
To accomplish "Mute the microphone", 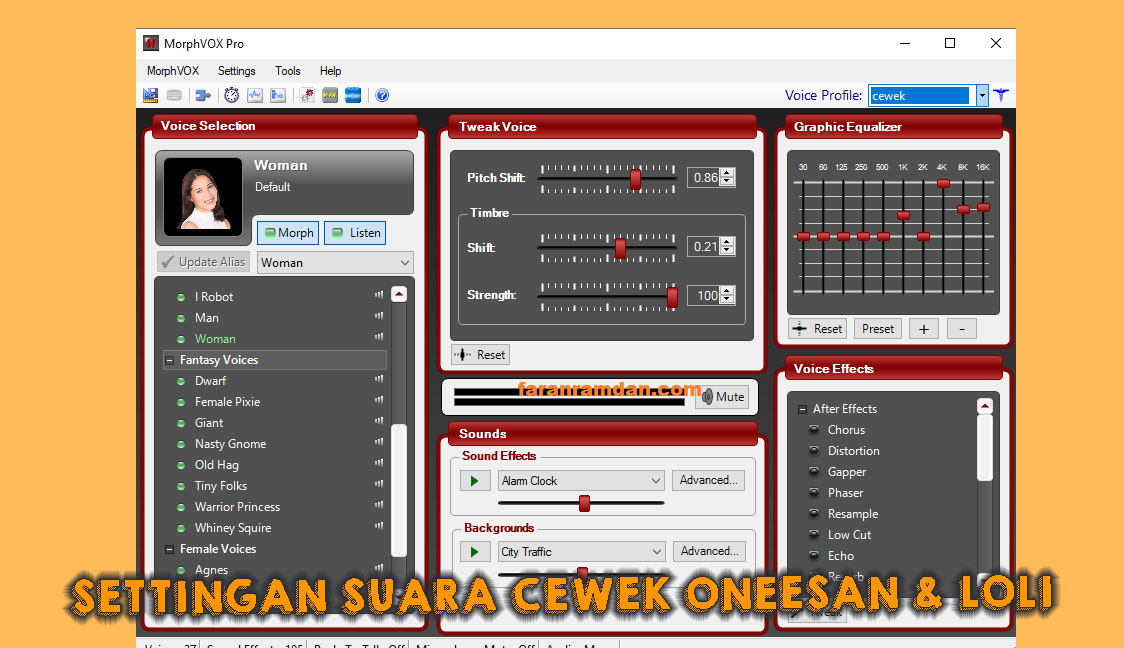I will click(723, 397).
